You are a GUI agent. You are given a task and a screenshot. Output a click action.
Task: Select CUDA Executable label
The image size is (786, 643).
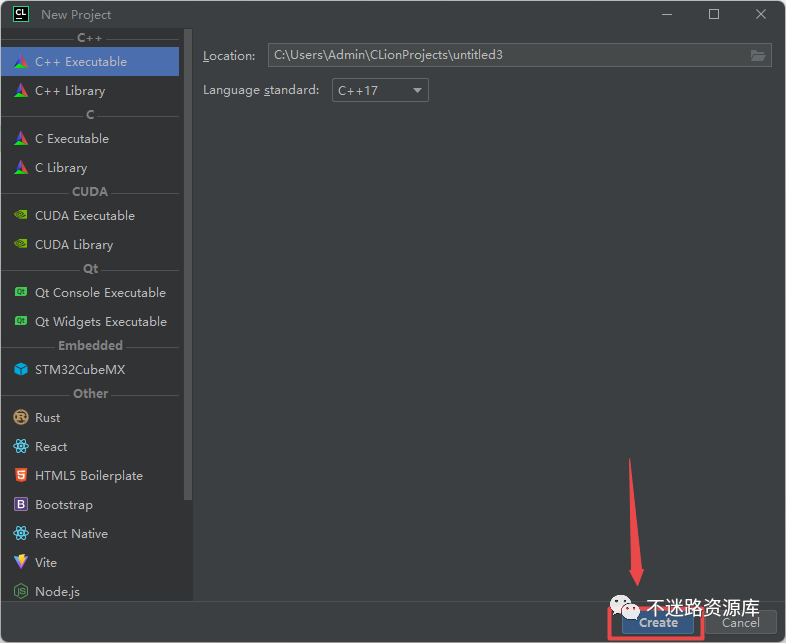click(85, 216)
